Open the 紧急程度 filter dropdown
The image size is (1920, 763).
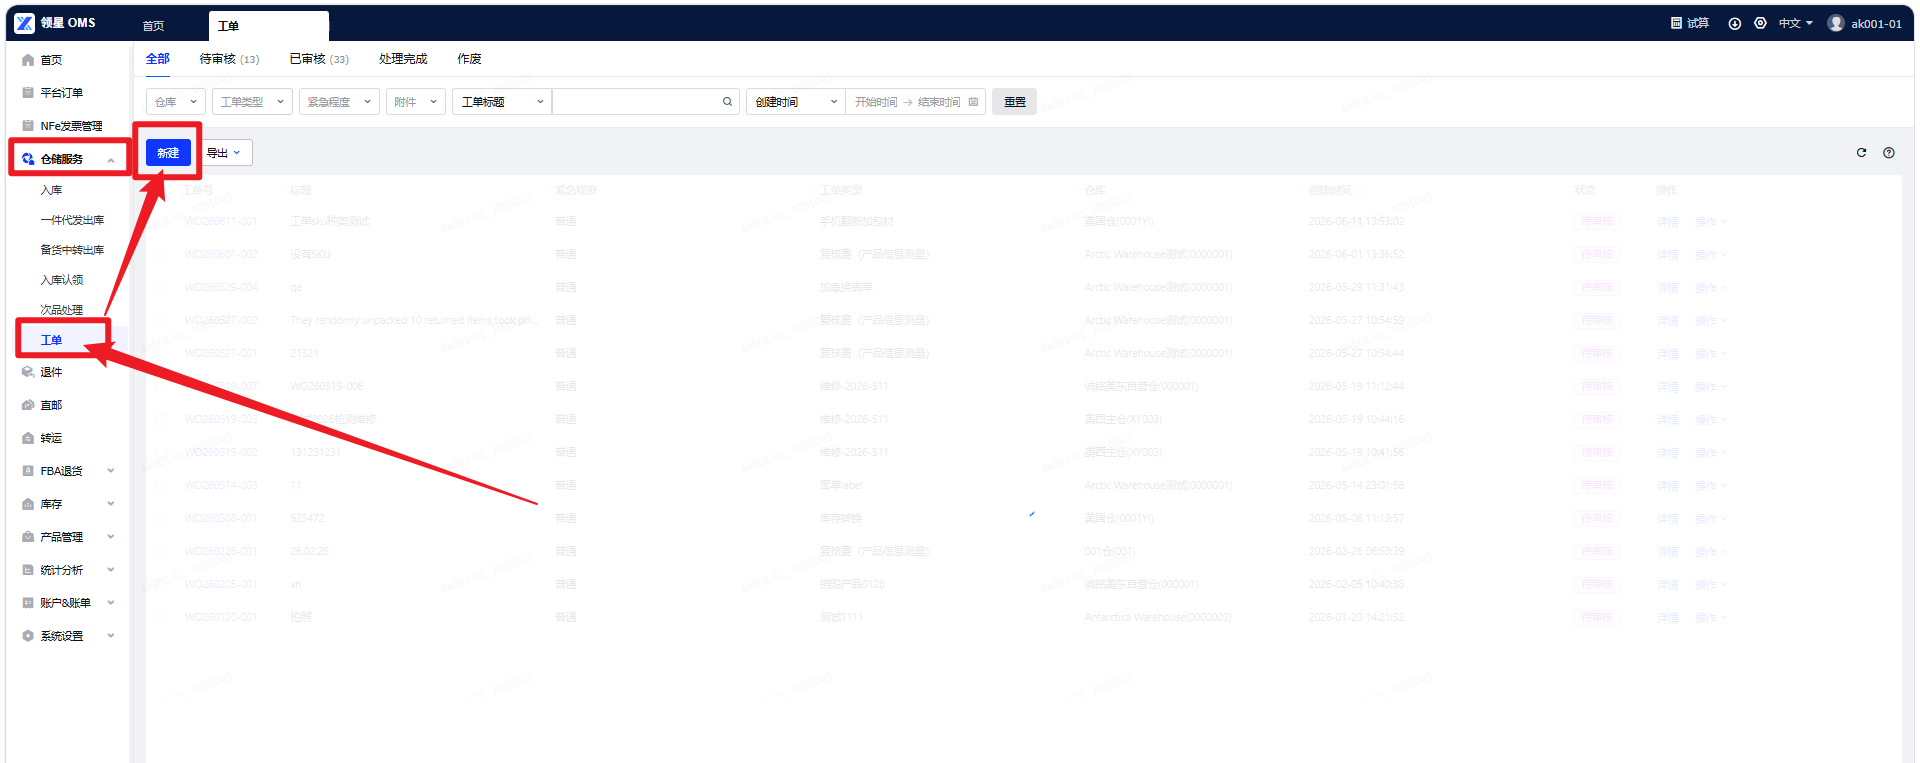coord(339,102)
